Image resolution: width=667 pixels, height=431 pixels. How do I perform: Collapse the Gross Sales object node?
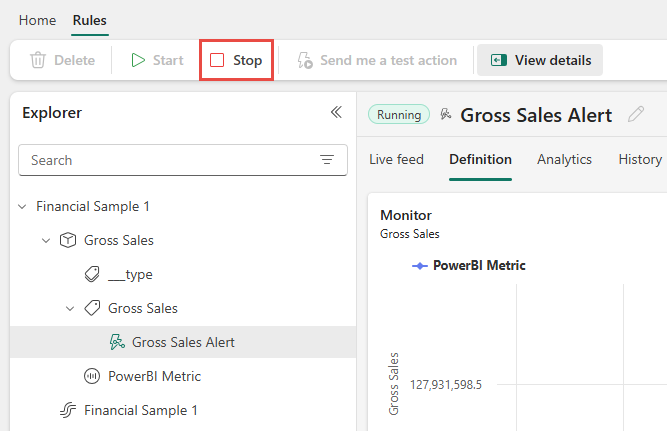[x=46, y=240]
